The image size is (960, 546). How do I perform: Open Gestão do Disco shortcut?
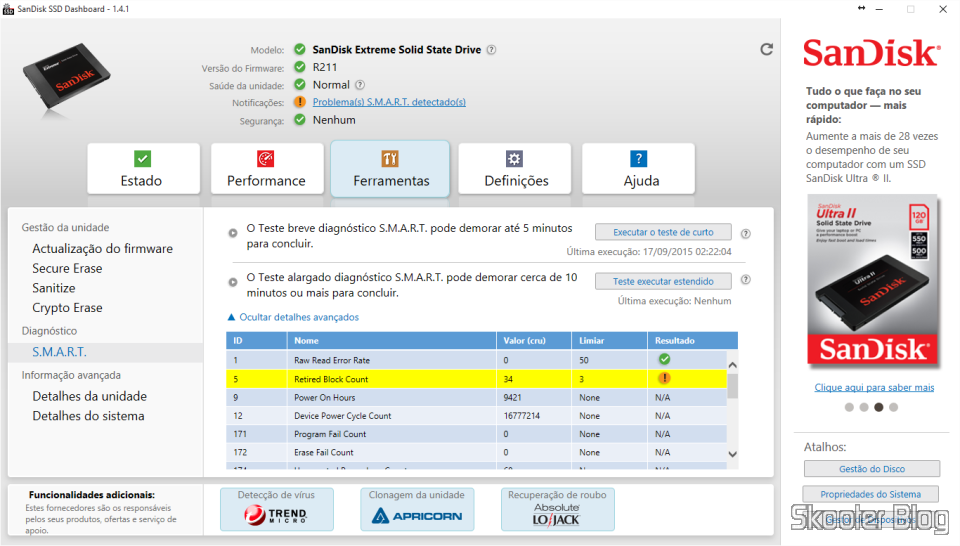[872, 469]
